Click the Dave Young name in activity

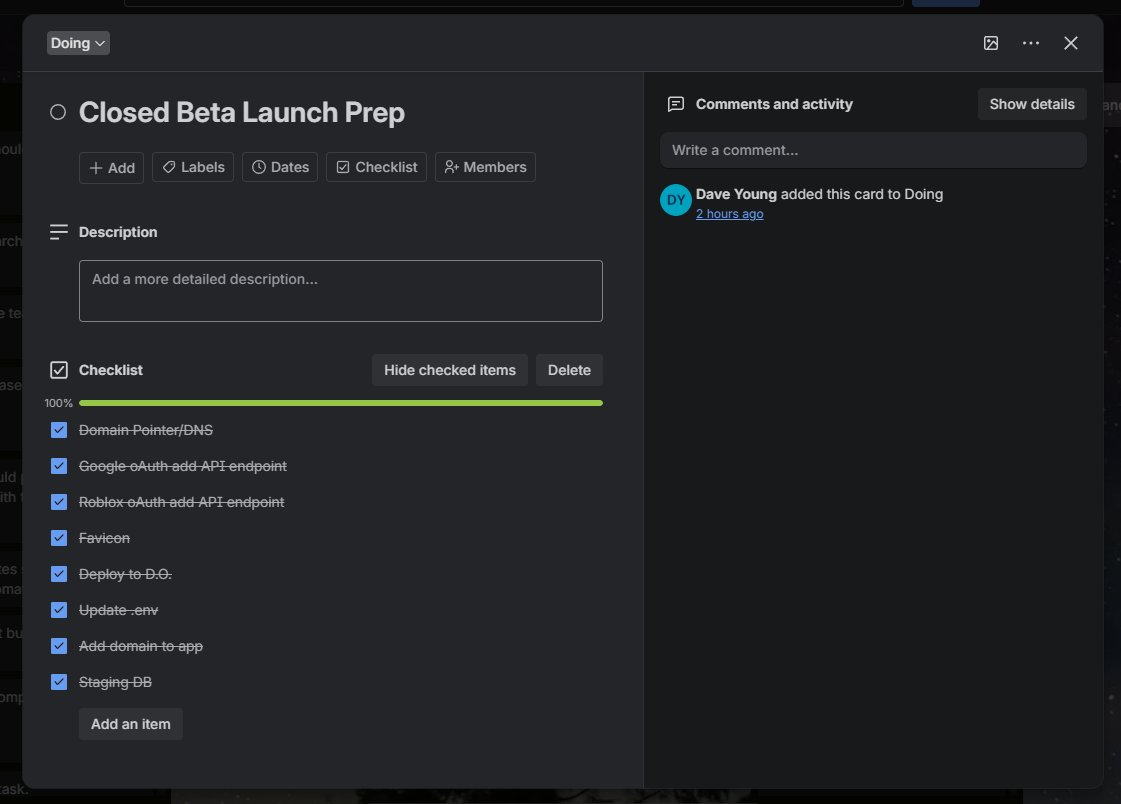tap(736, 194)
